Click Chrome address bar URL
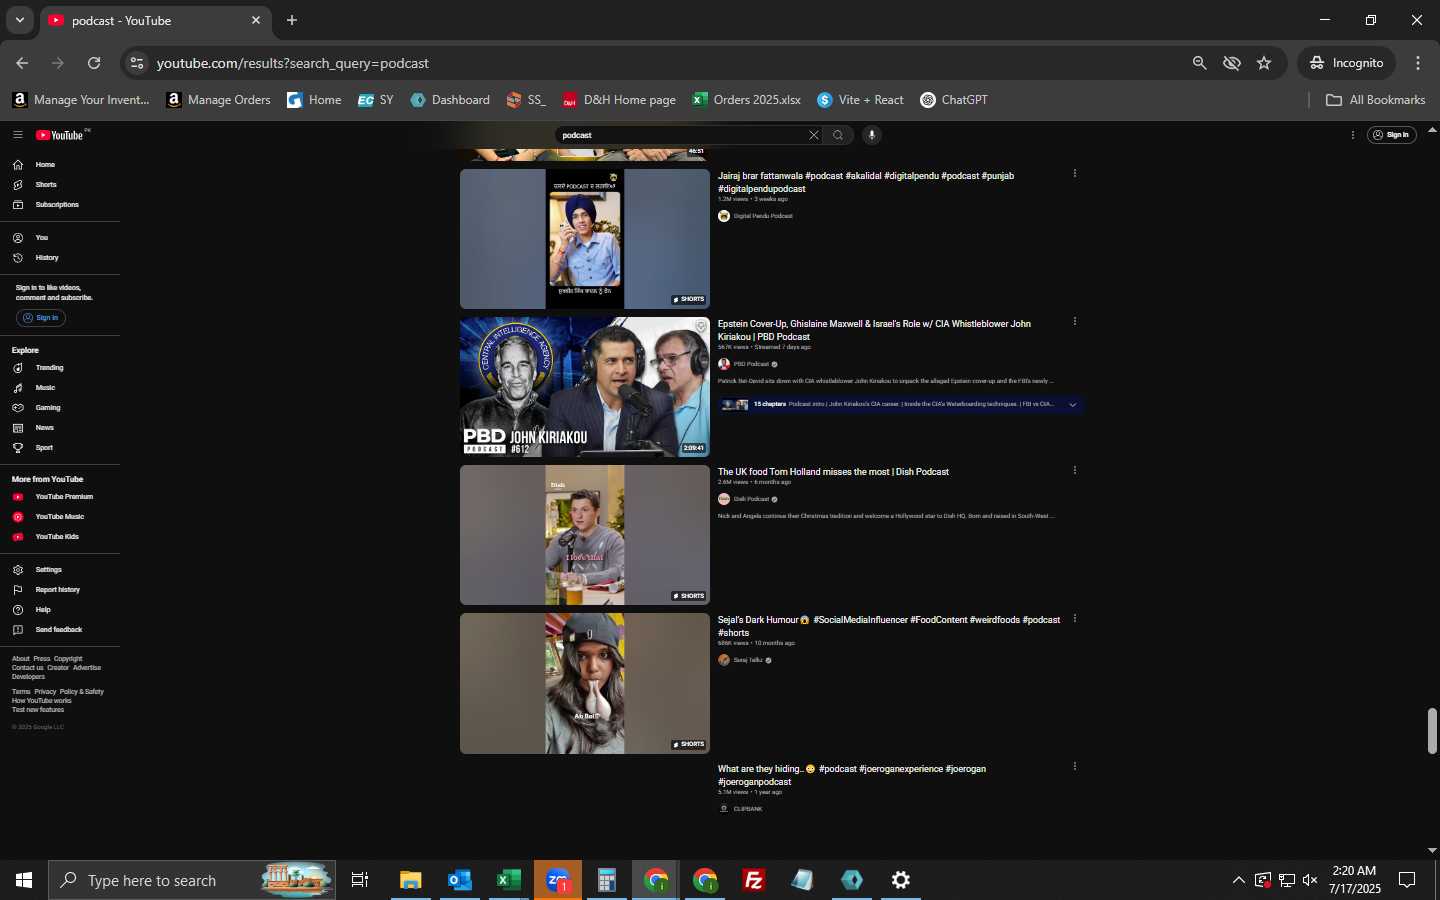The image size is (1440, 900). [293, 63]
